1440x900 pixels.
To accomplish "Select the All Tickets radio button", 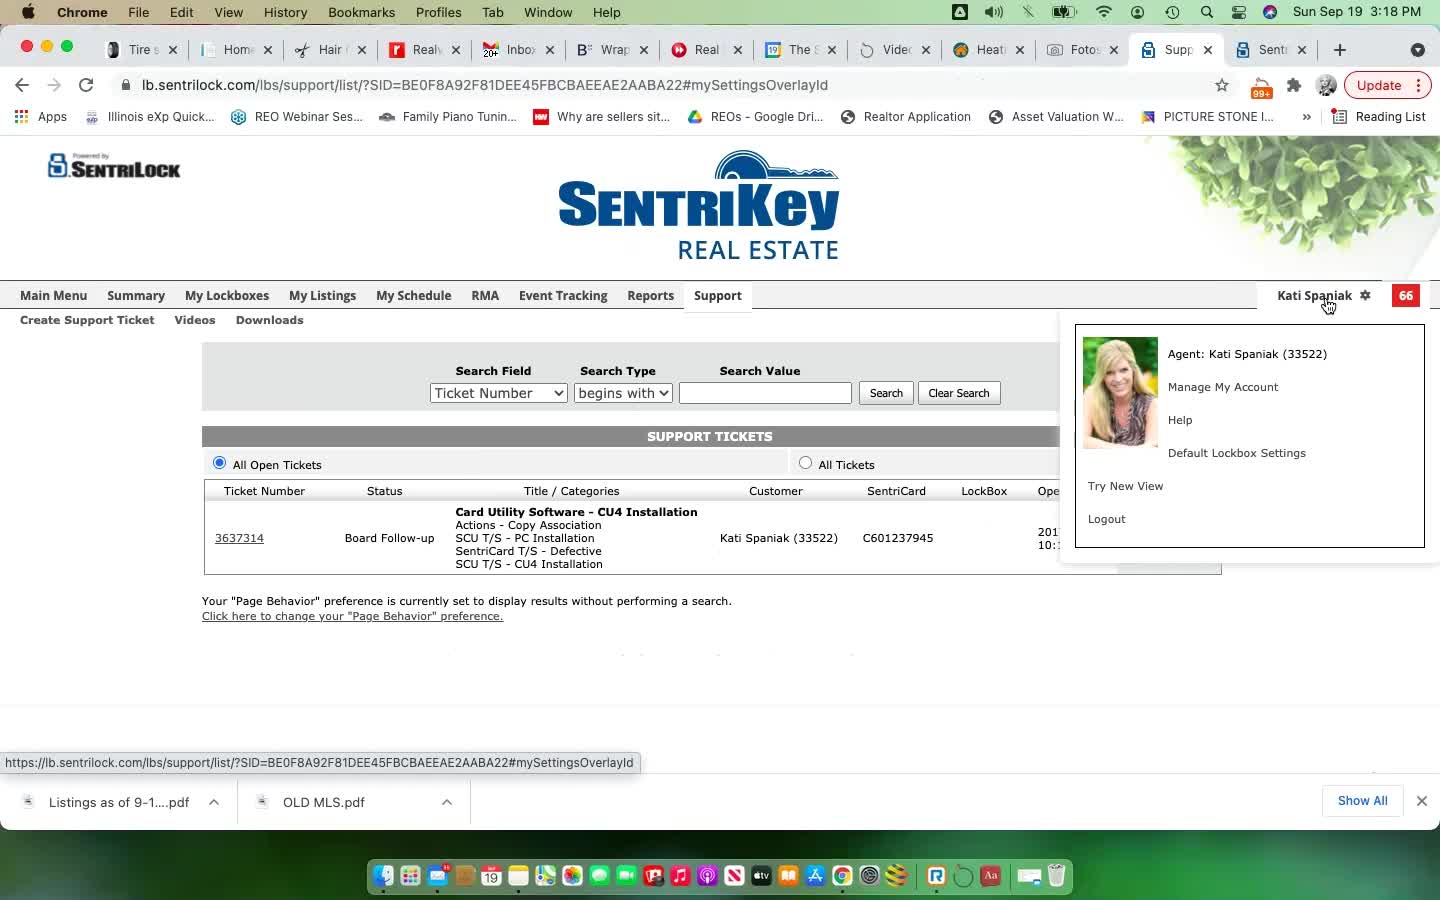I will coord(805,463).
